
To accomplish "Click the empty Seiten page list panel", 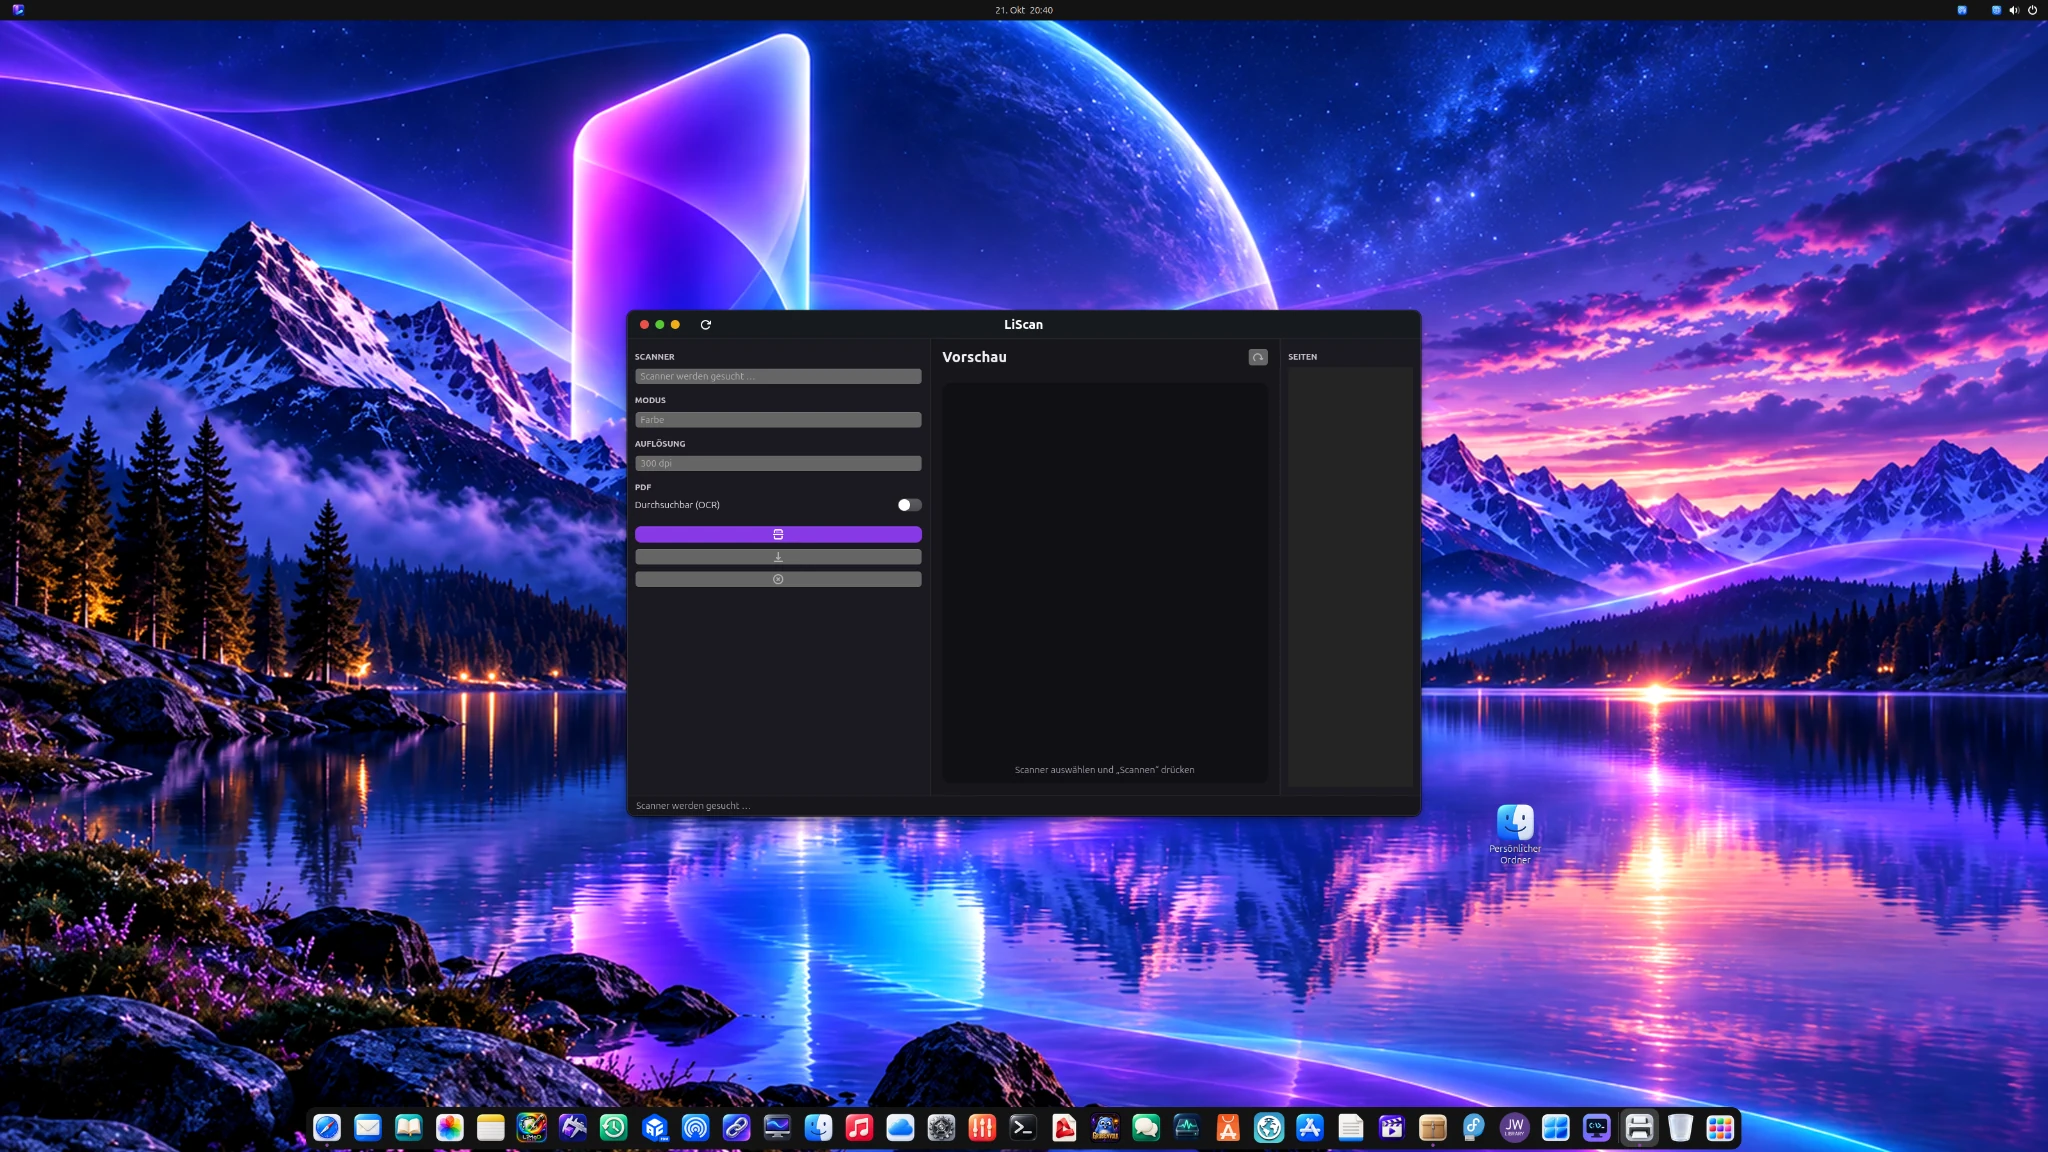I will 1350,577.
